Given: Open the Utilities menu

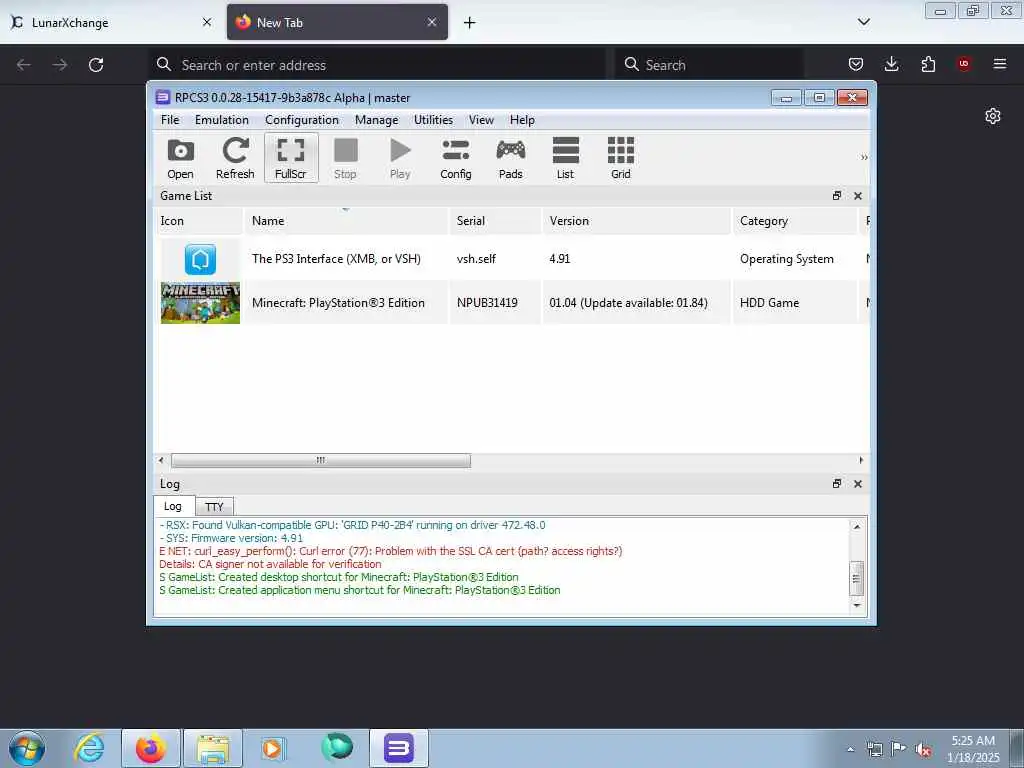Looking at the screenshot, I should pyautogui.click(x=433, y=120).
